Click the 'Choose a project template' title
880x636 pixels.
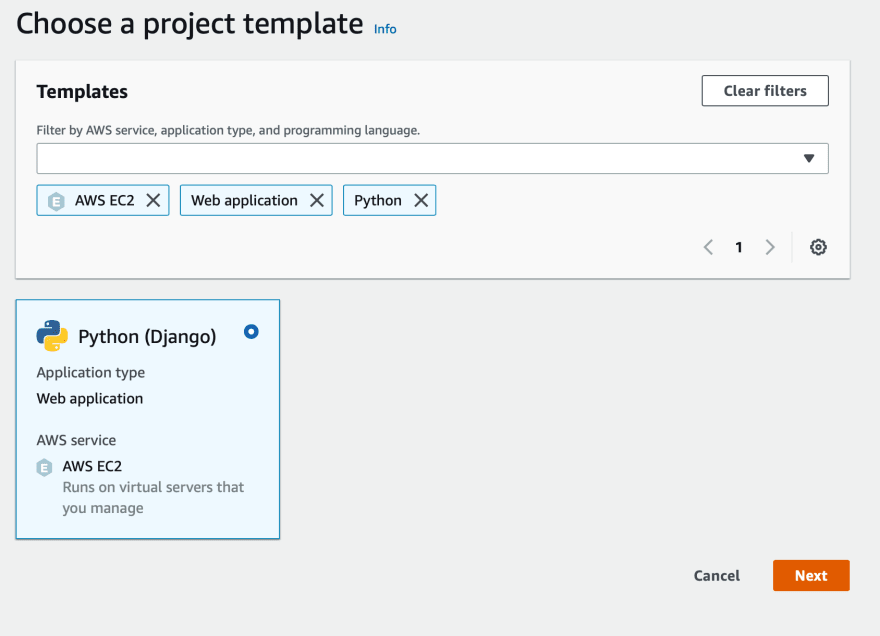[190, 24]
